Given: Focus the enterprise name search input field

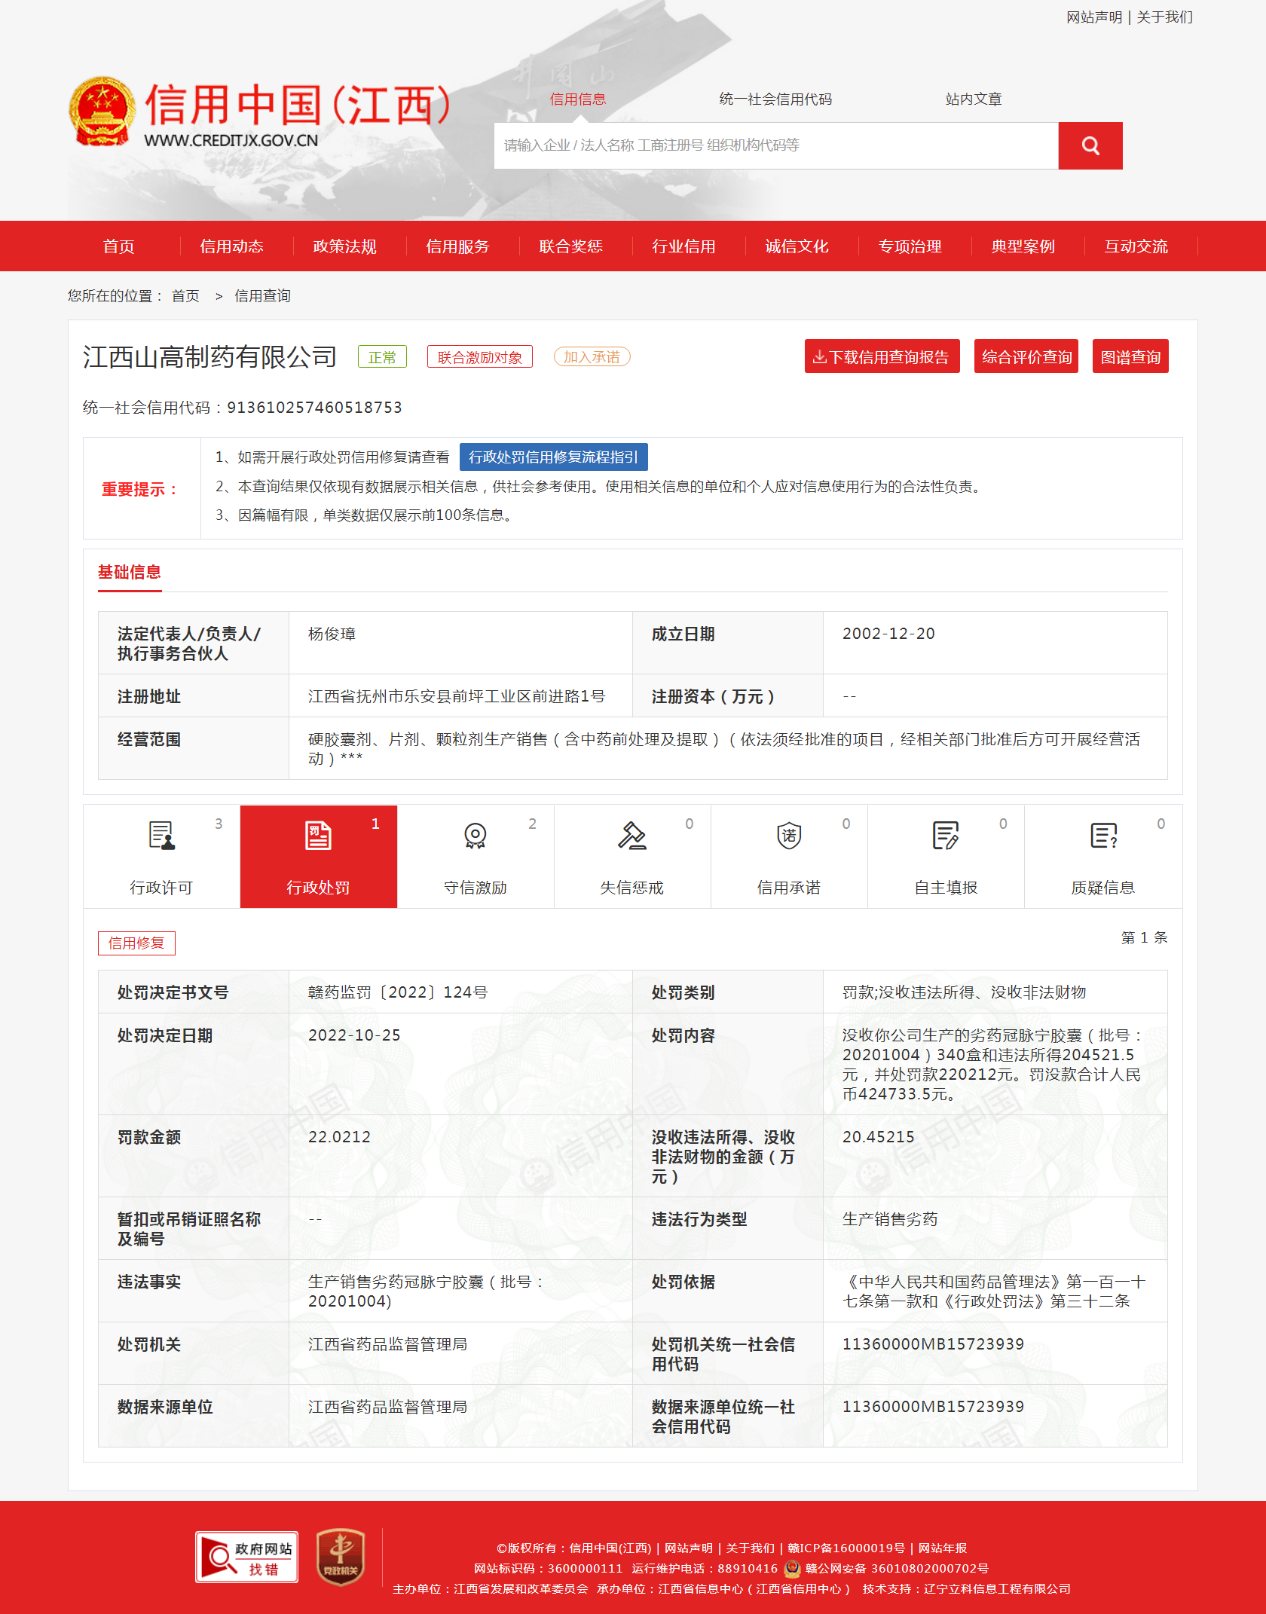Looking at the screenshot, I should pos(776,146).
